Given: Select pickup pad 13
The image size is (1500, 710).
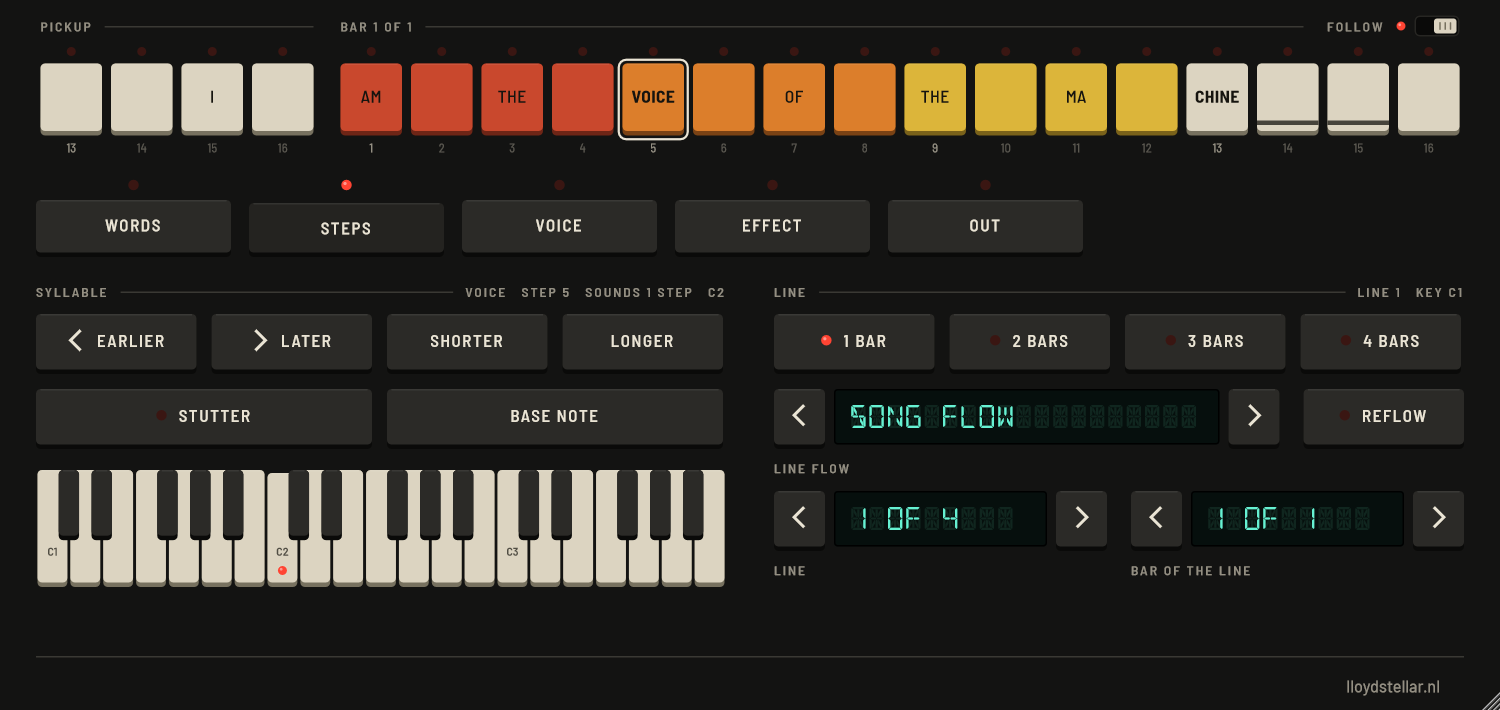Looking at the screenshot, I should [71, 97].
